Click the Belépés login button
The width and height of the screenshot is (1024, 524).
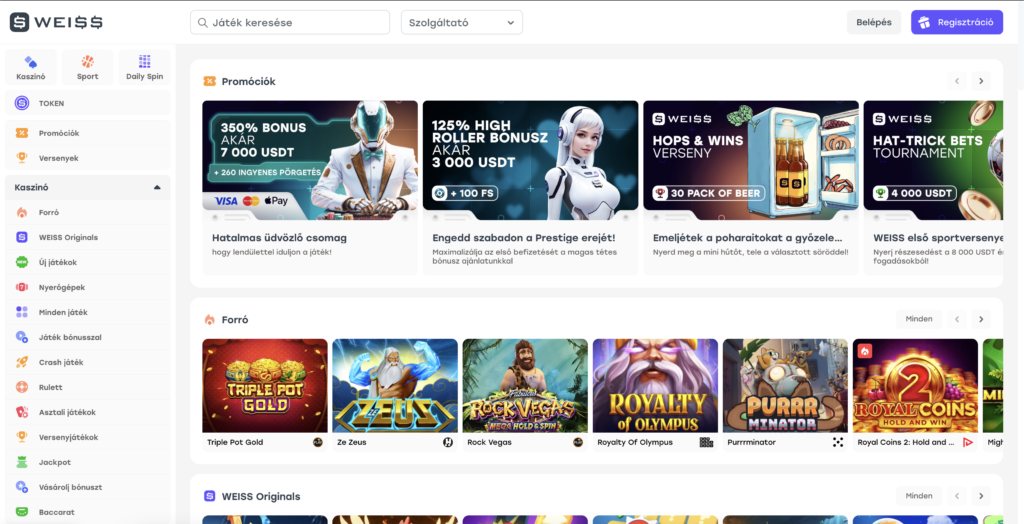coord(874,22)
